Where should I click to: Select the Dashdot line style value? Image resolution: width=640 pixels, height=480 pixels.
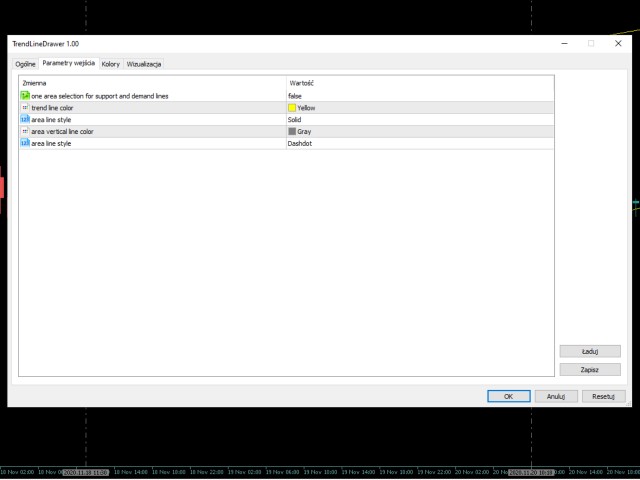(420, 143)
